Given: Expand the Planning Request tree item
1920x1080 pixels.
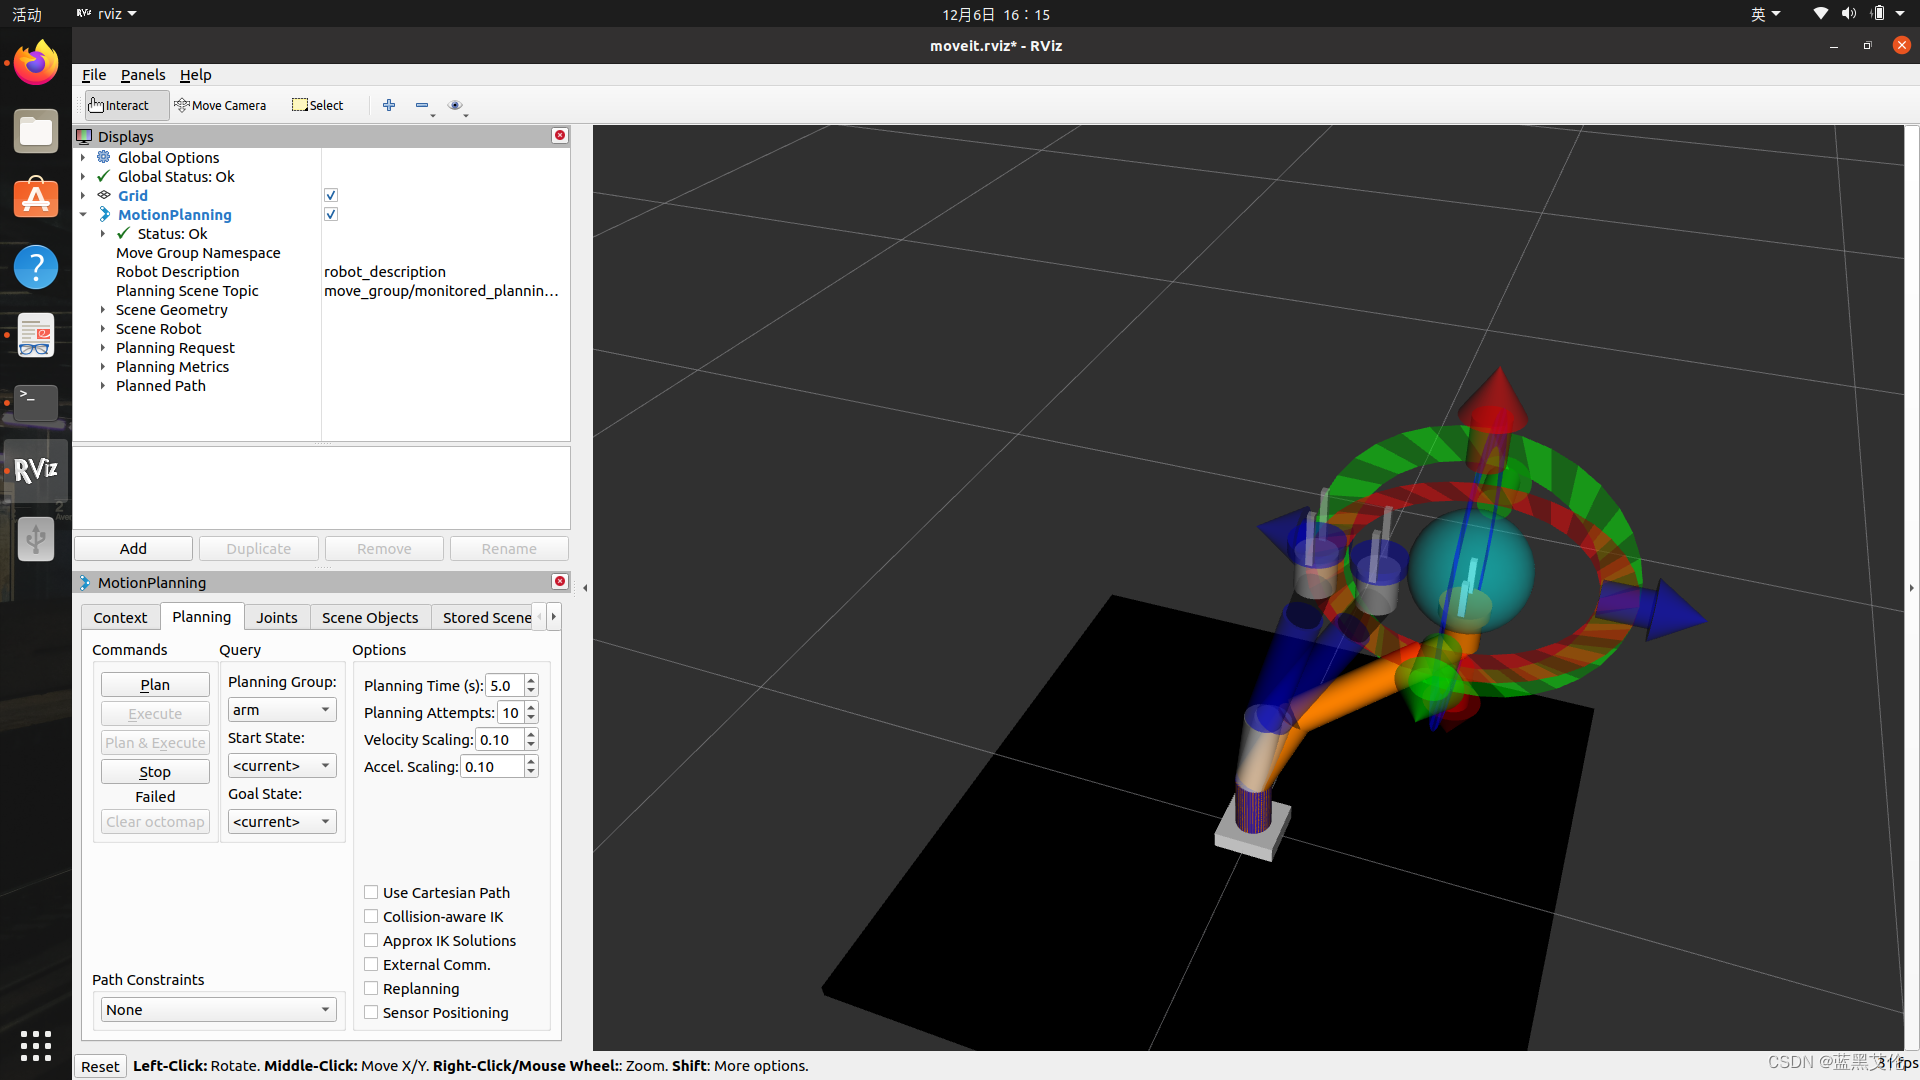Looking at the screenshot, I should pyautogui.click(x=103, y=348).
